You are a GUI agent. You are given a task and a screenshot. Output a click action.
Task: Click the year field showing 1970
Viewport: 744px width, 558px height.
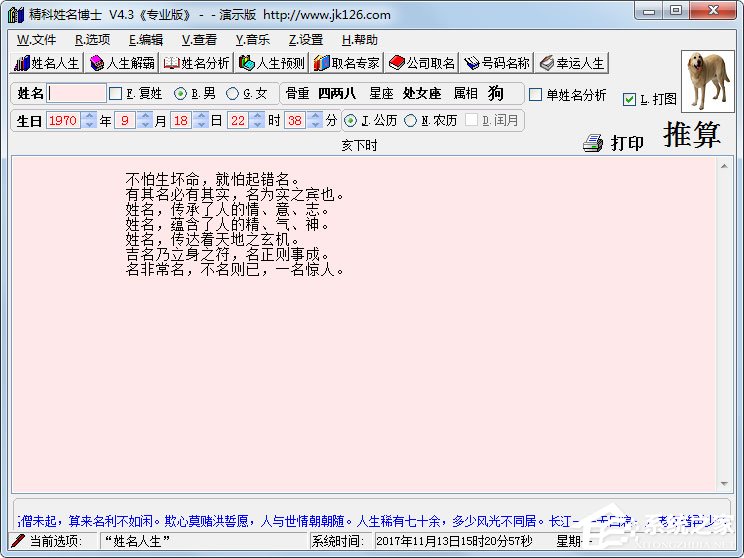pyautogui.click(x=63, y=121)
